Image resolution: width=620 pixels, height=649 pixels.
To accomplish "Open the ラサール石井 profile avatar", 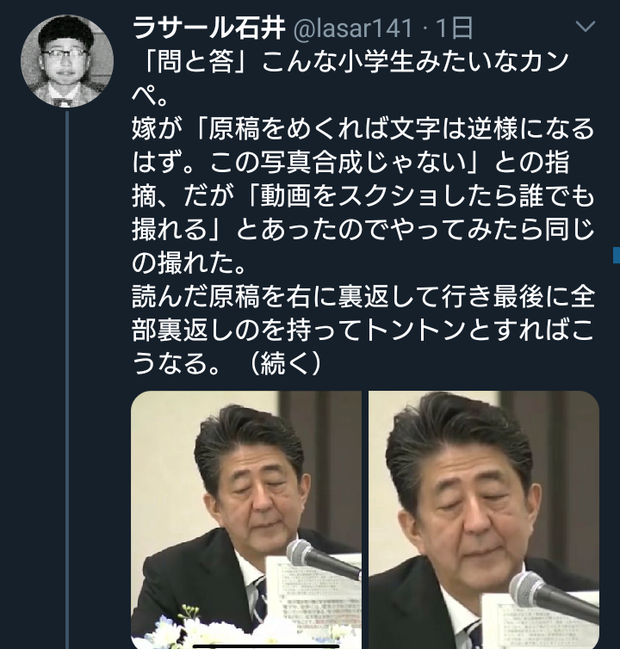I will pos(67,61).
